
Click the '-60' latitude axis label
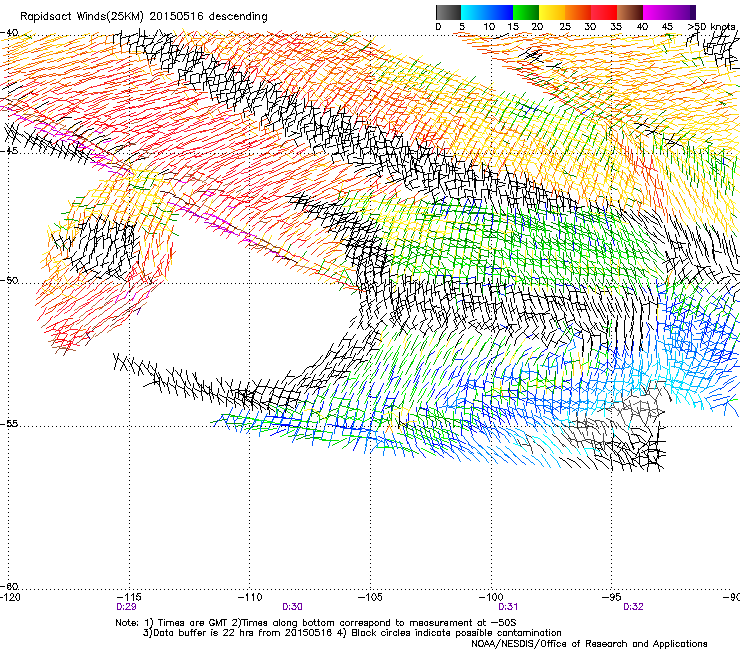click(9, 586)
